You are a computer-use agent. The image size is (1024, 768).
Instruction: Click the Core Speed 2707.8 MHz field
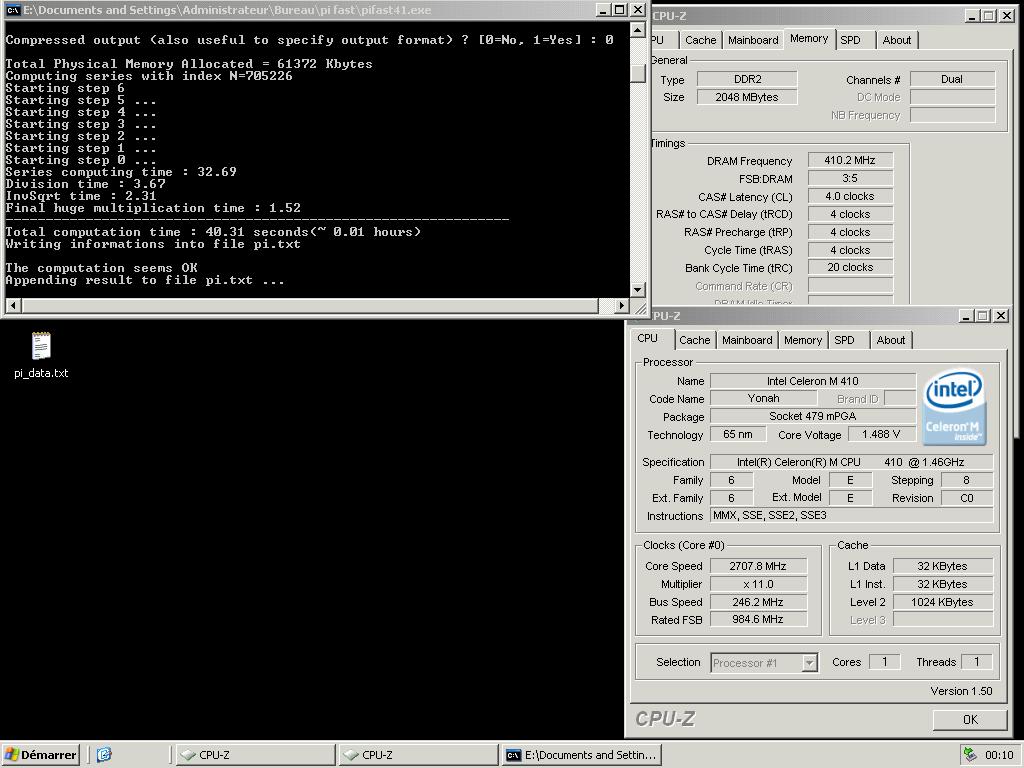click(758, 566)
